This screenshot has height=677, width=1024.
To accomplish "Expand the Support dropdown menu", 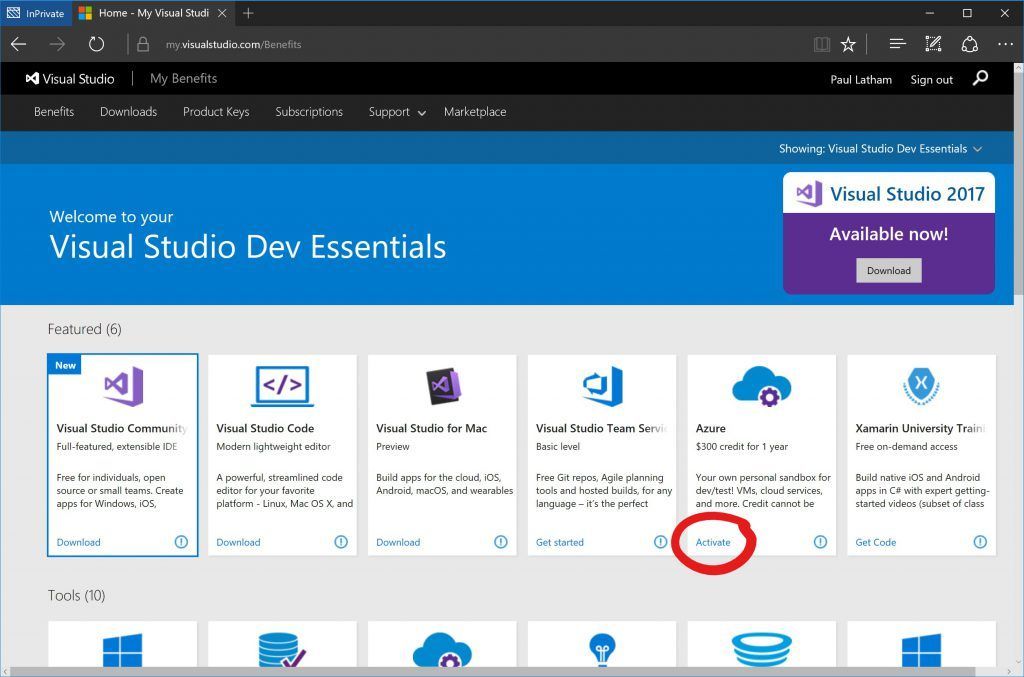I will (x=397, y=112).
